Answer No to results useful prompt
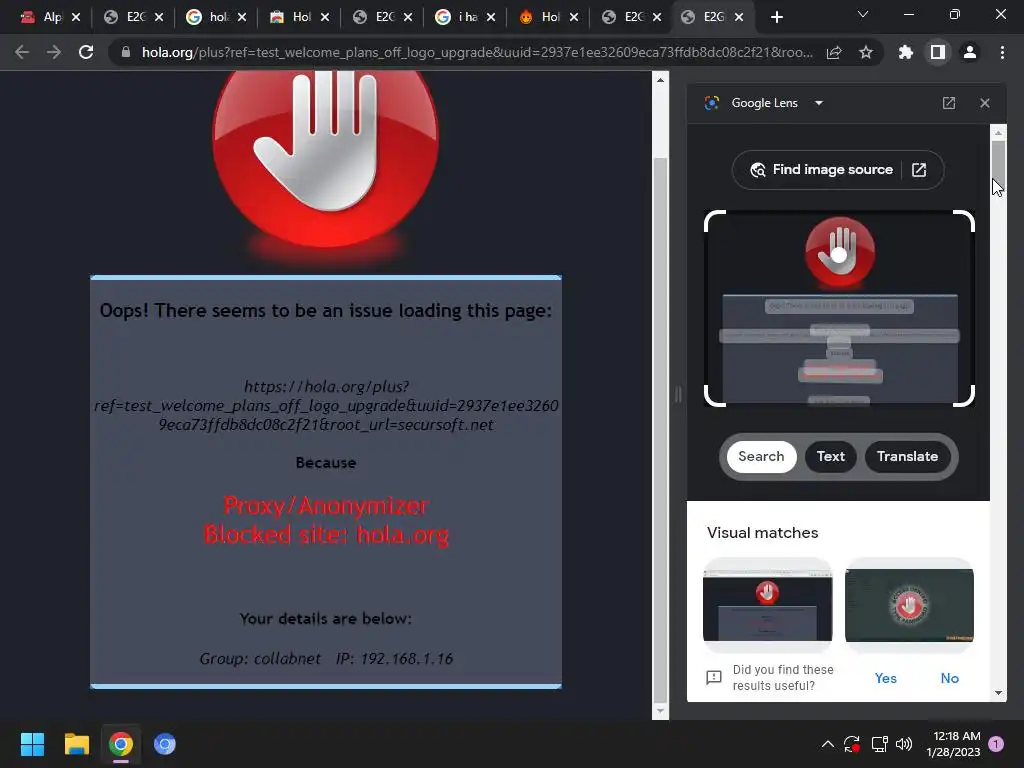This screenshot has height=768, width=1024. (950, 678)
